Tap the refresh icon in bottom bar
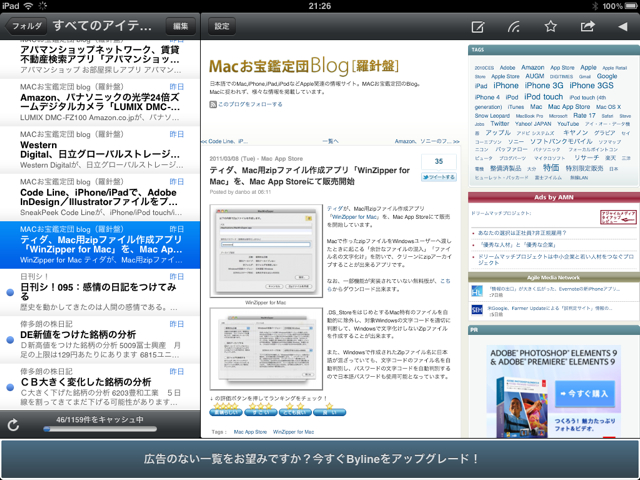The image size is (640, 480). (x=13, y=425)
